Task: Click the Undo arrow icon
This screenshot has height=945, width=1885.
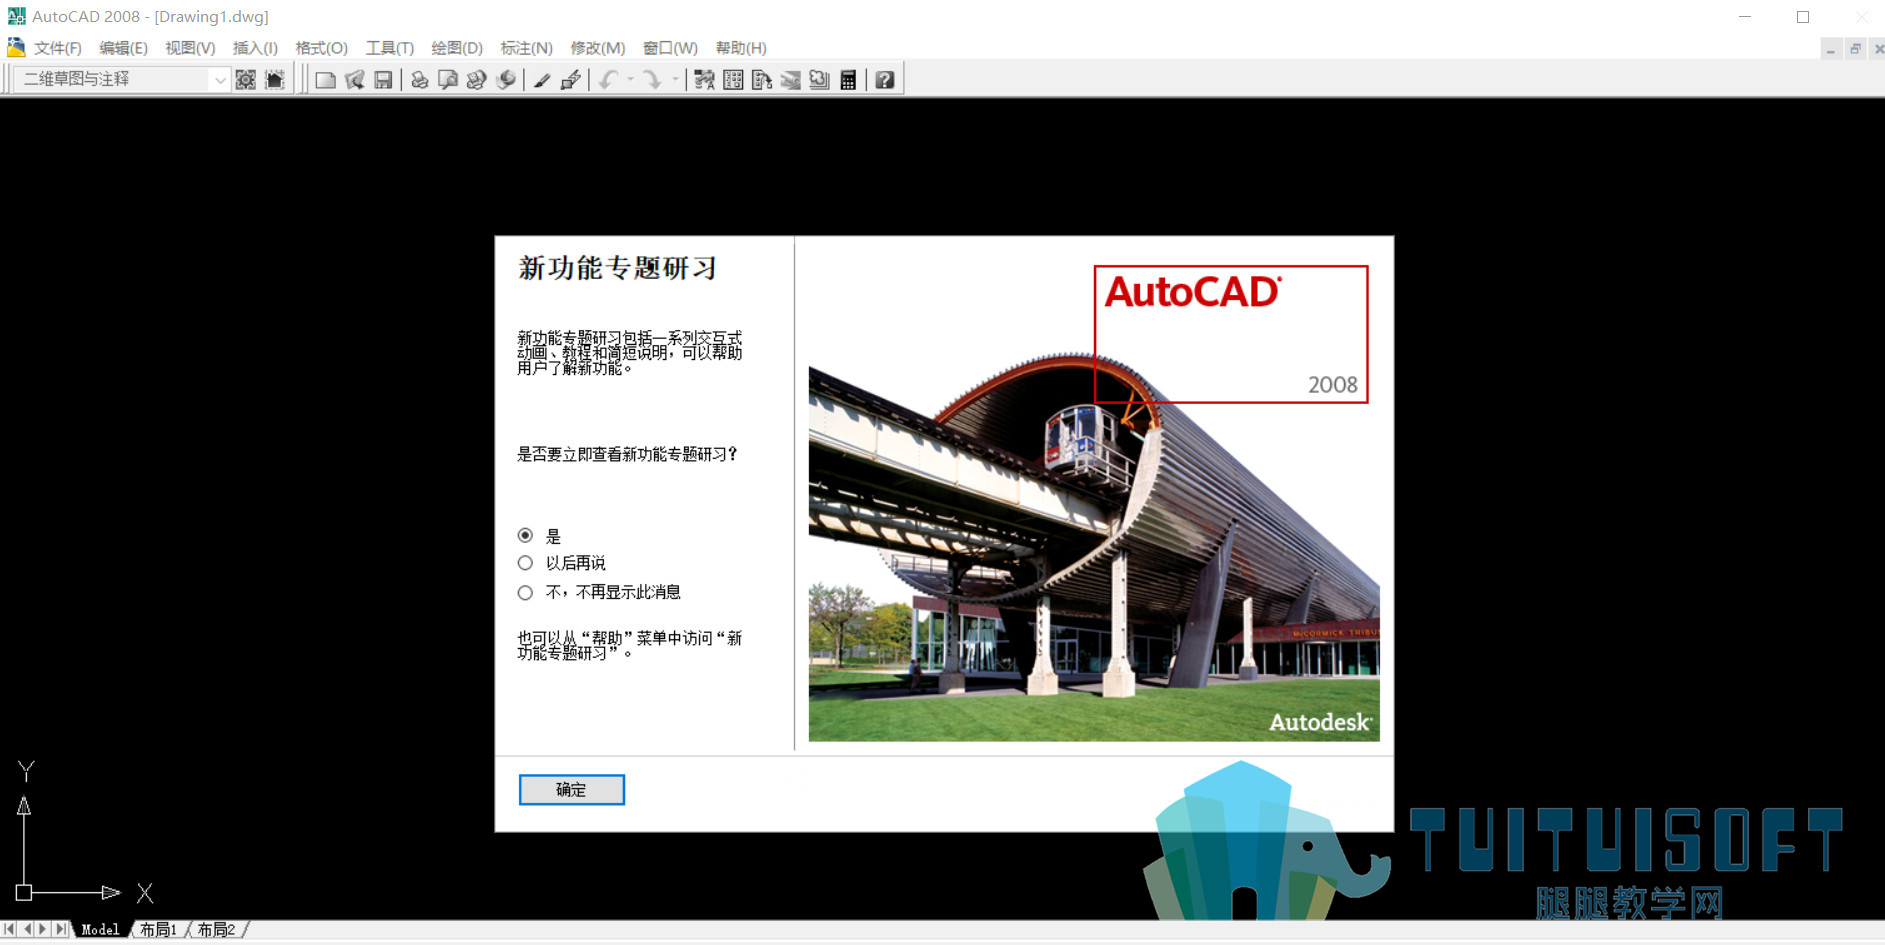Action: click(608, 80)
